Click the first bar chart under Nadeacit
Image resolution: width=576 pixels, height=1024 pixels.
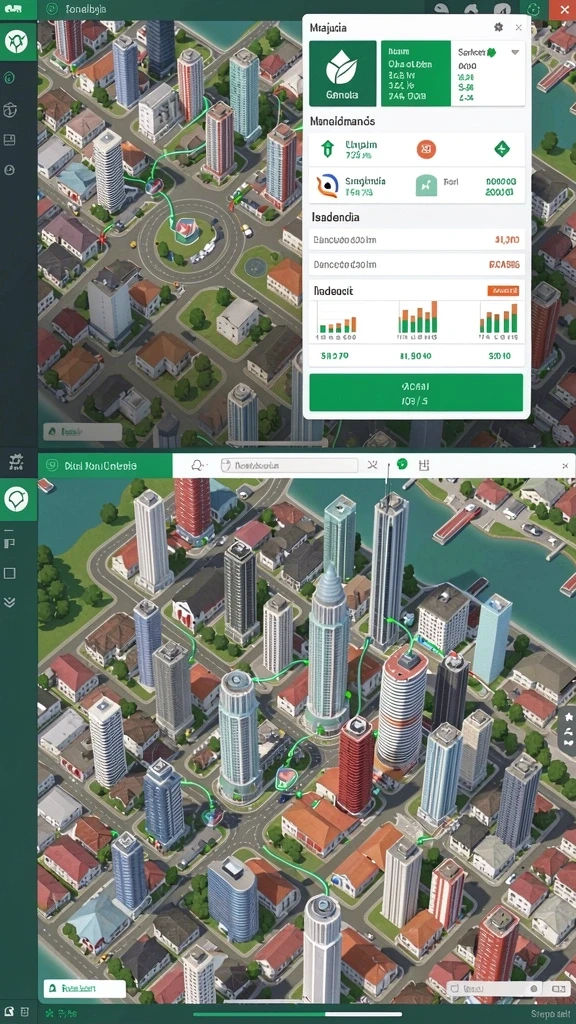pos(337,322)
